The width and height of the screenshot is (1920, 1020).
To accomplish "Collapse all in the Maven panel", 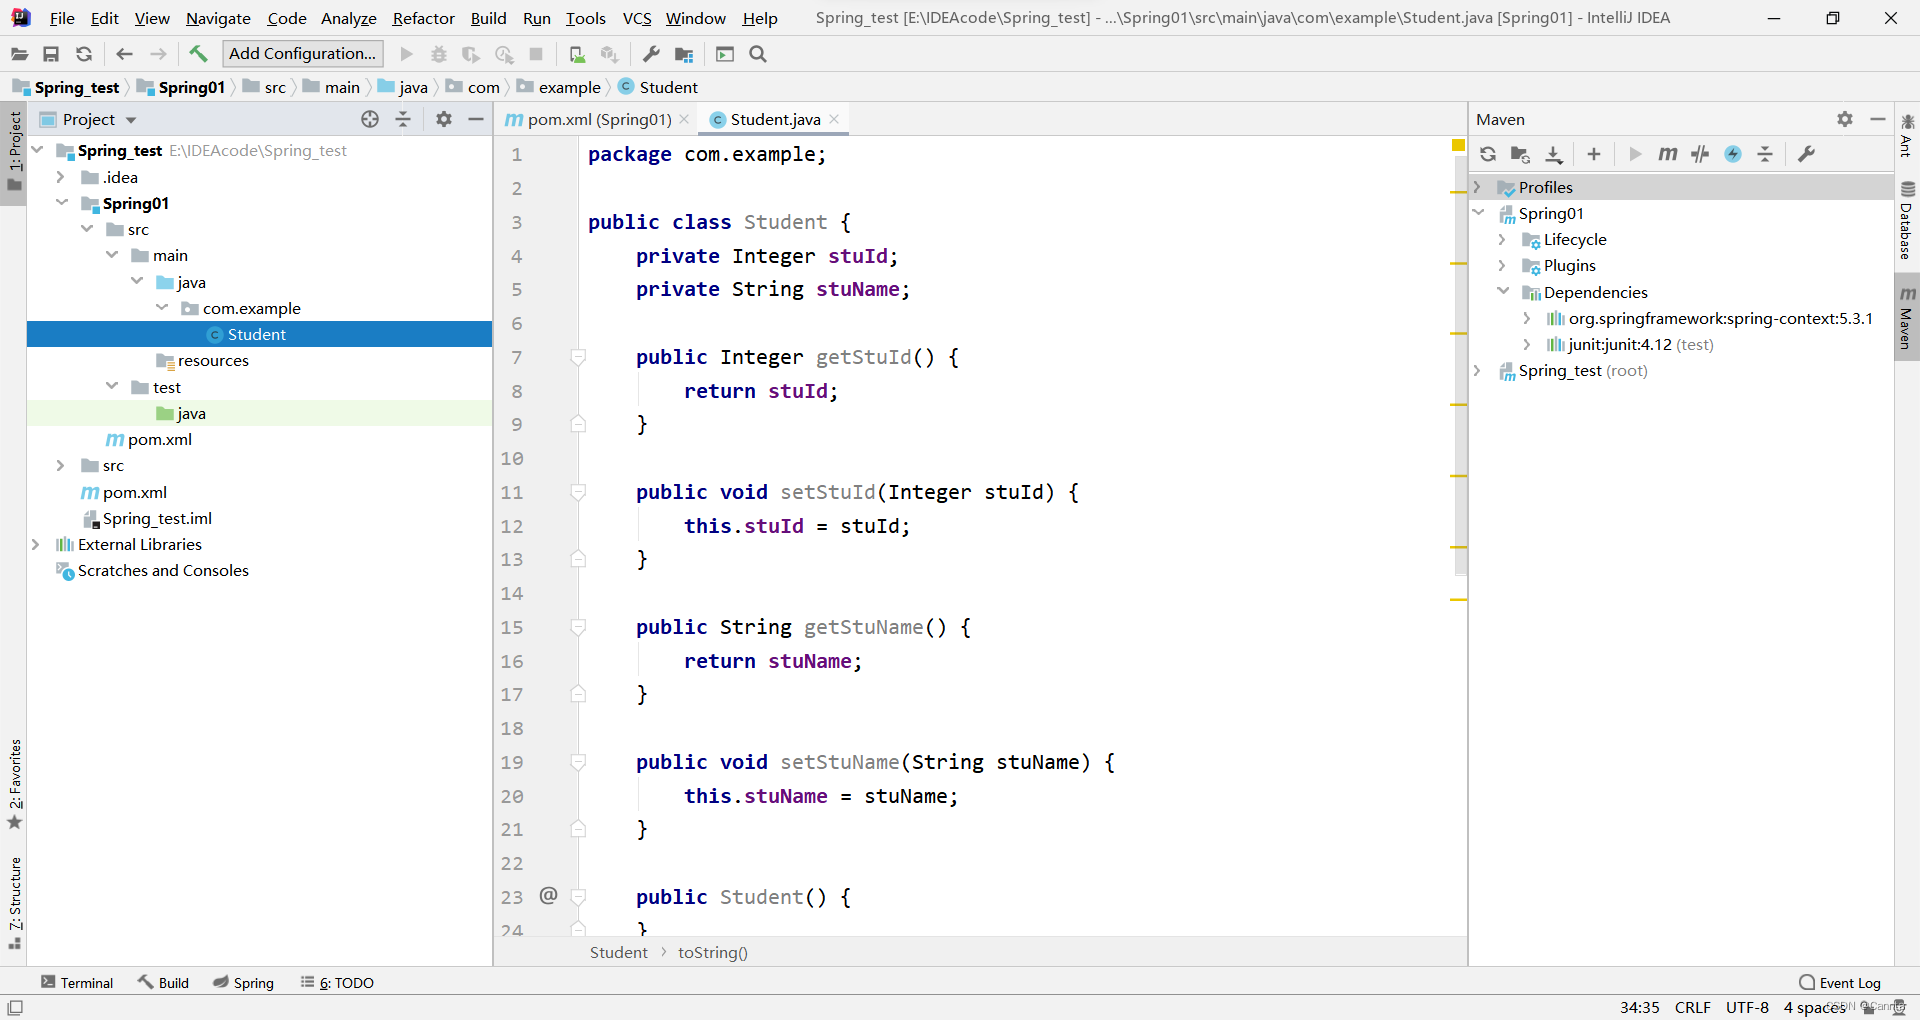I will pos(1765,154).
